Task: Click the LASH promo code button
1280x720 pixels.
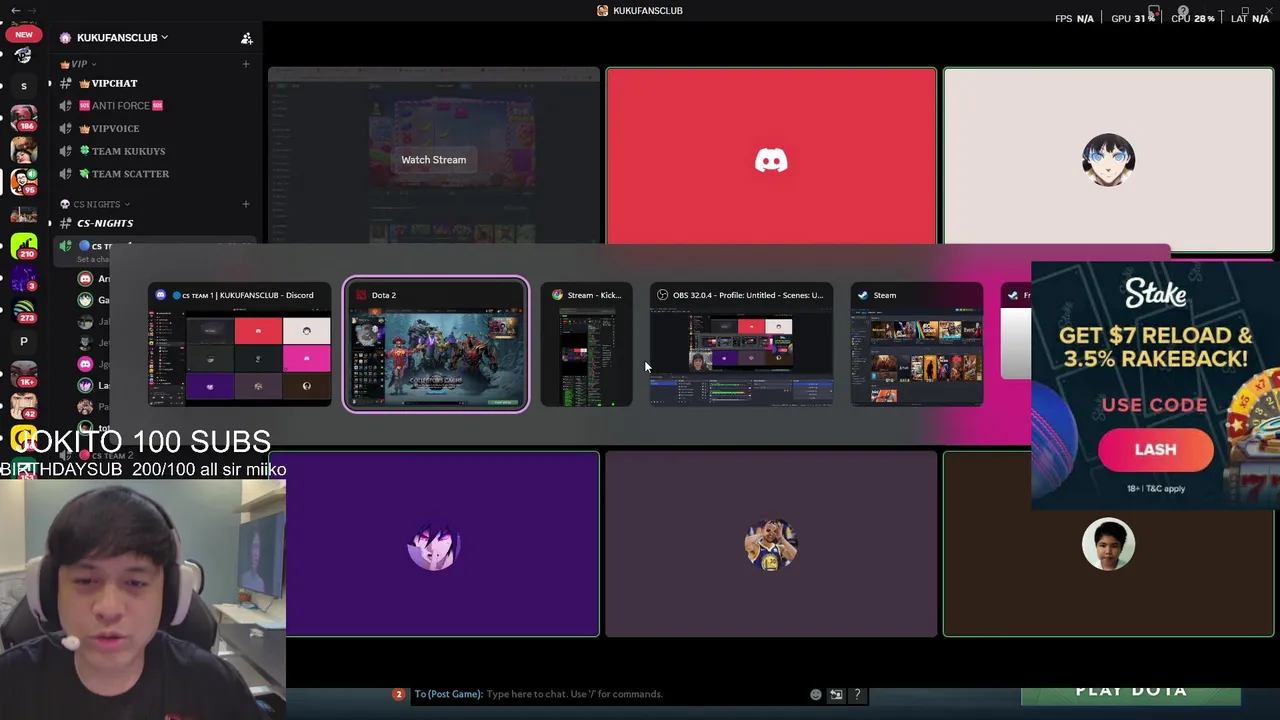Action: tap(1156, 450)
